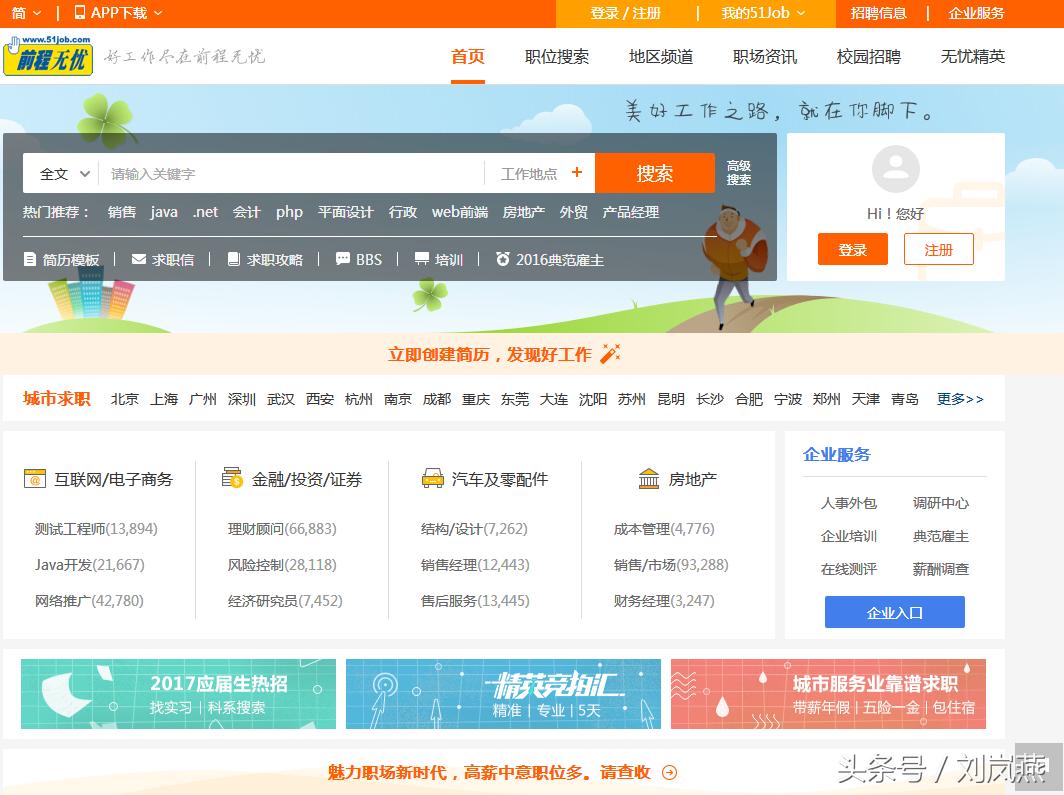Open 求职信 via the envelope icon

pyautogui.click(x=138, y=259)
